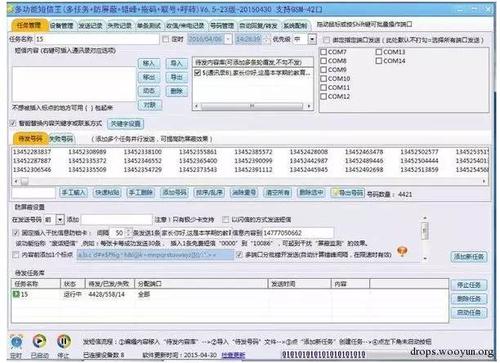Check the COM7 port checkbox
Screen dimensions: 500x363
[323, 52]
